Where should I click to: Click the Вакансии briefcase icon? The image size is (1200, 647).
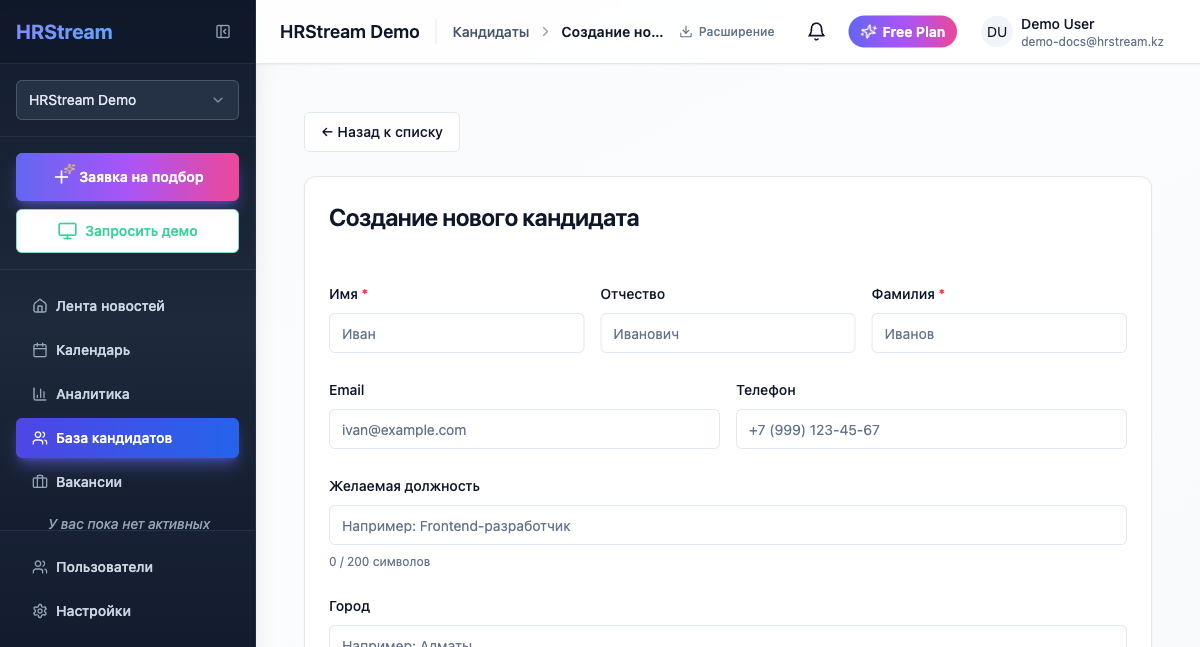coord(38,482)
